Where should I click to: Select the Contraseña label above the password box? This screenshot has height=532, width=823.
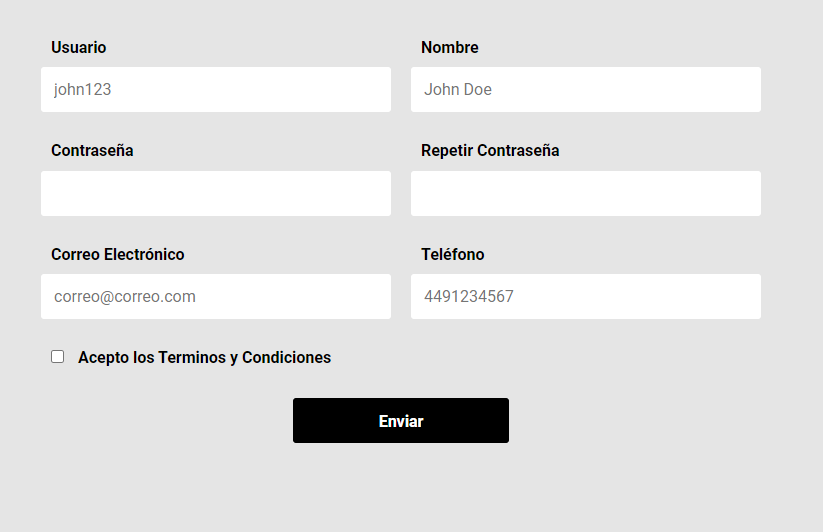[92, 151]
